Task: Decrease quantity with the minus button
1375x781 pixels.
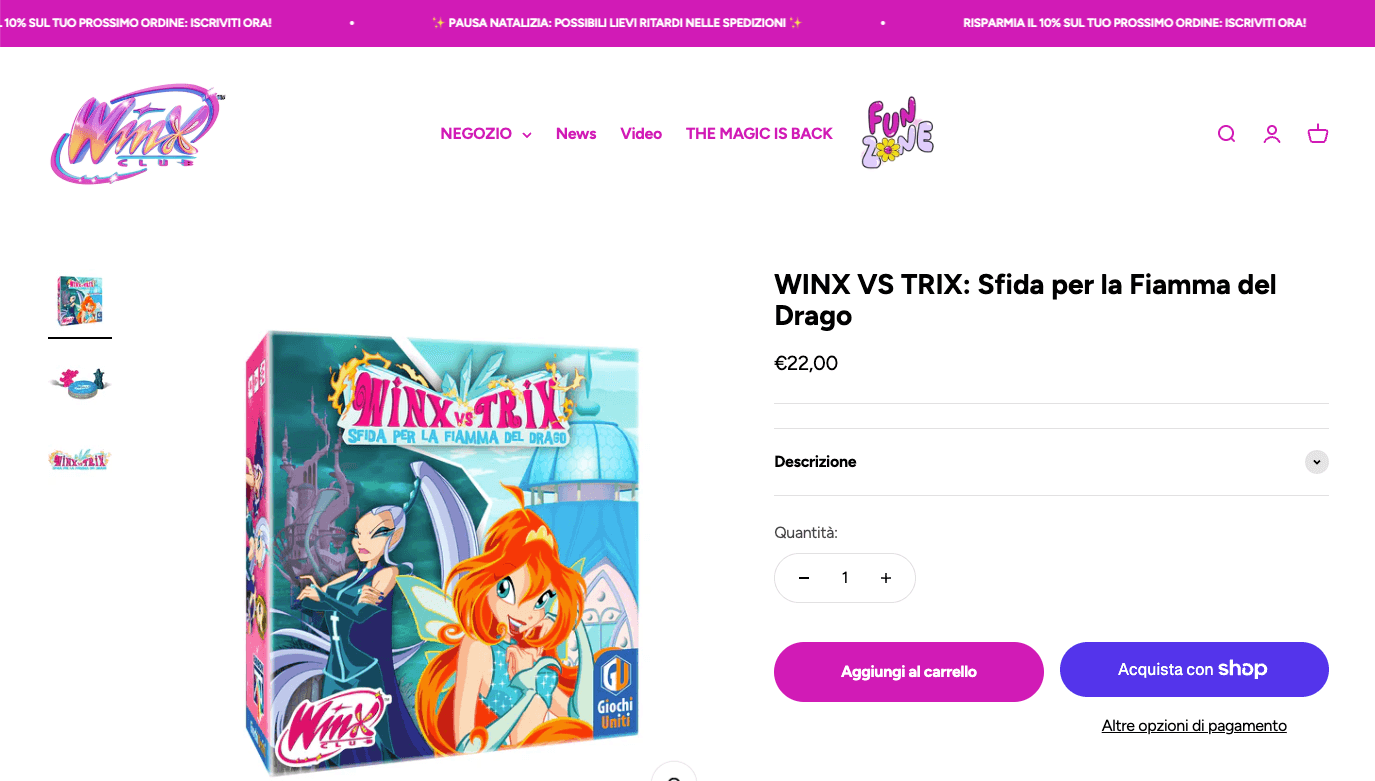Action: [804, 578]
